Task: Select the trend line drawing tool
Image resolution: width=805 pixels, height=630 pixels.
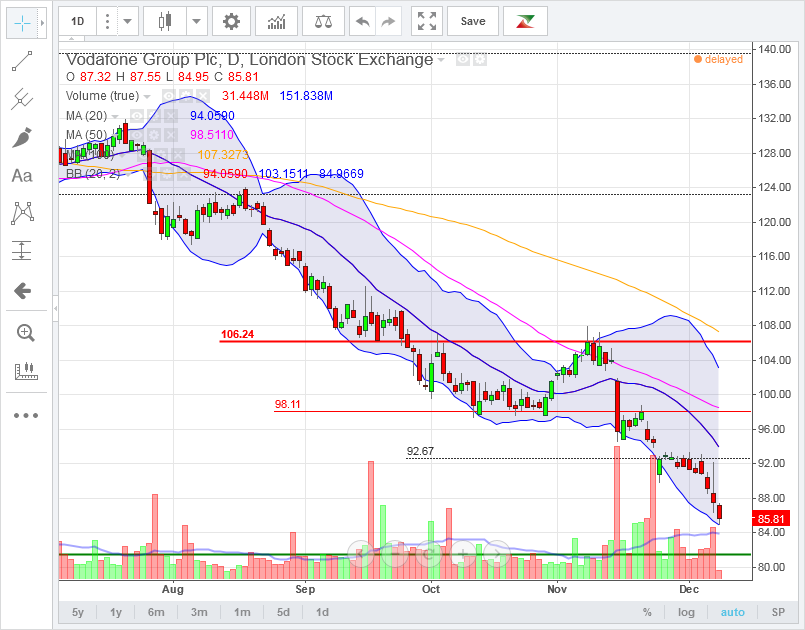Action: [x=22, y=61]
